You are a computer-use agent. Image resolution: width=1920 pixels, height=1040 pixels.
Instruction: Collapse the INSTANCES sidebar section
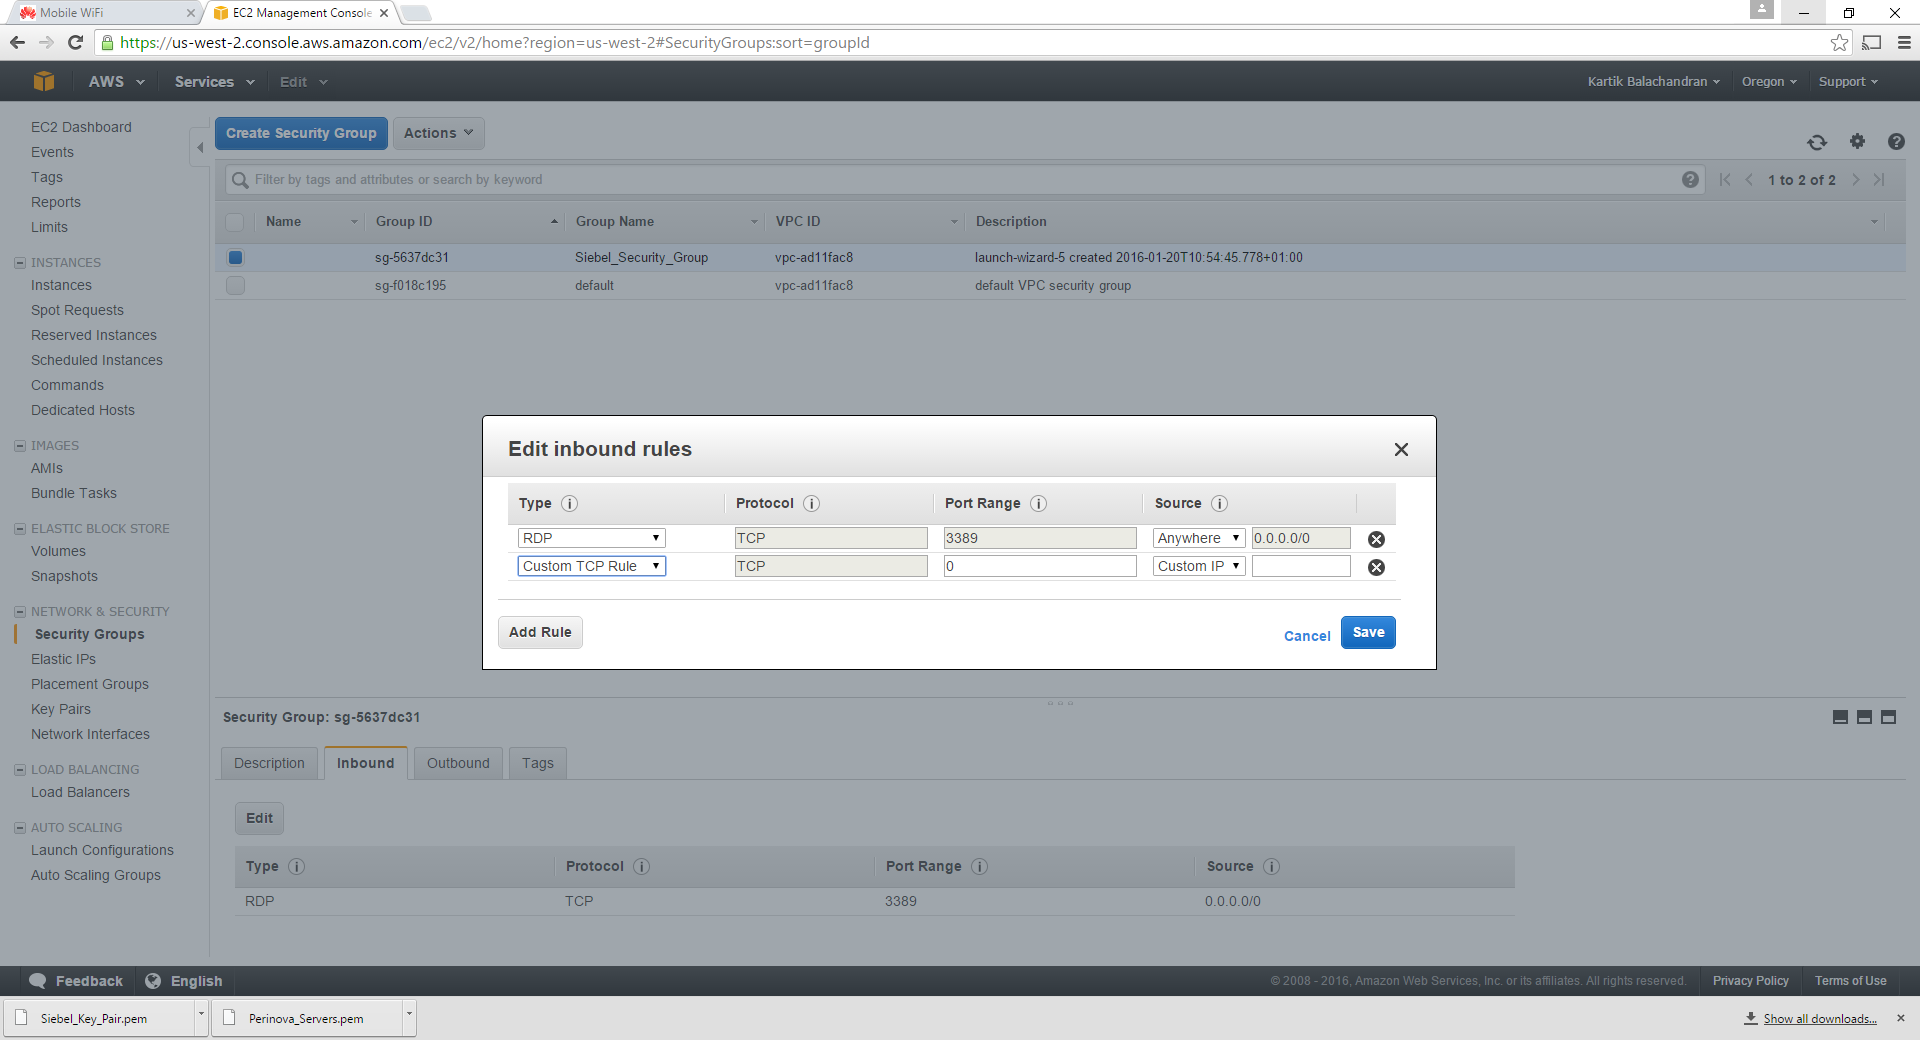pyautogui.click(x=19, y=263)
